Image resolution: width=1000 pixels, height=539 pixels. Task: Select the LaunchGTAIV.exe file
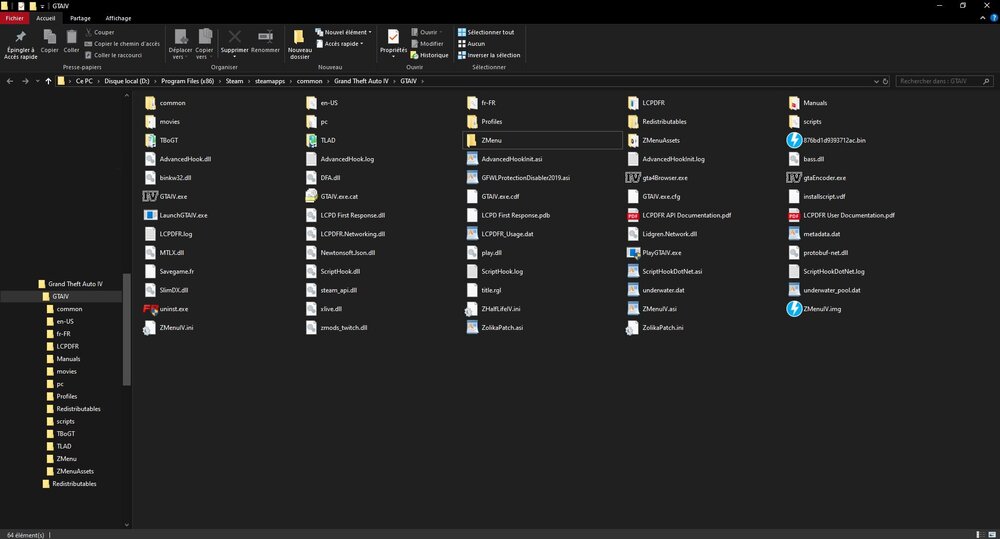pyautogui.click(x=176, y=215)
